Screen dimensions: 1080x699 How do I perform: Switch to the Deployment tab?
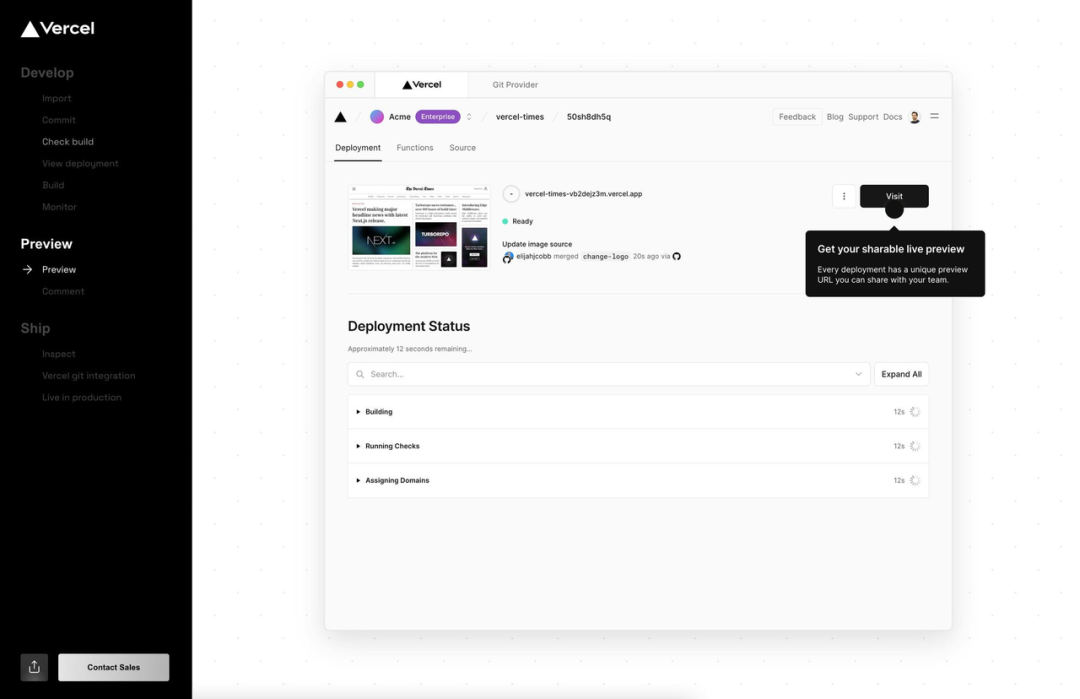tap(357, 148)
